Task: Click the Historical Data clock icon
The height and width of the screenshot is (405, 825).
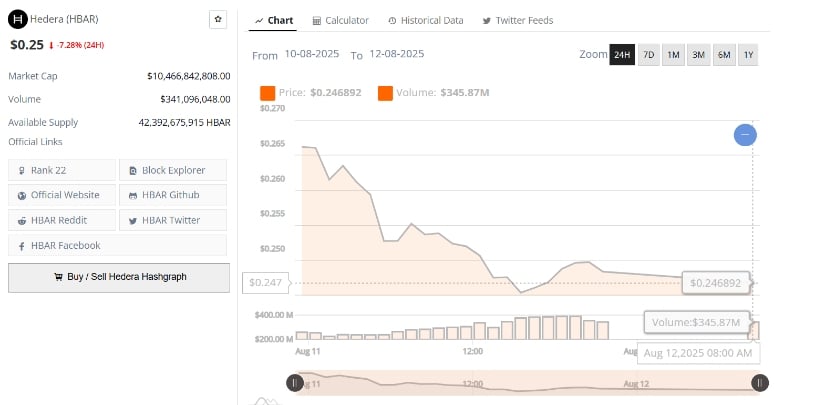Action: [393, 21]
